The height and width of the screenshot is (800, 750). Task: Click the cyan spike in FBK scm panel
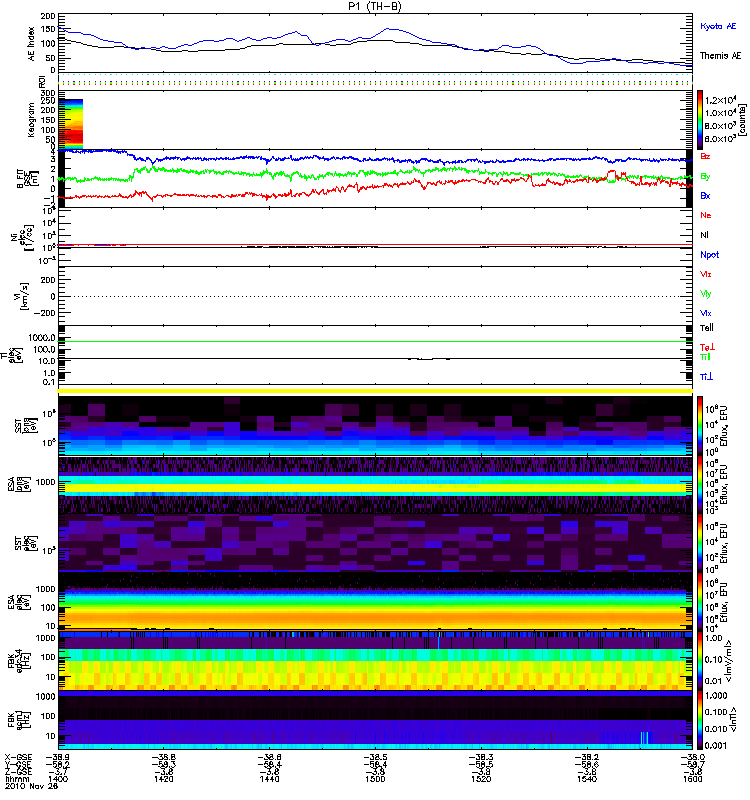tap(644, 738)
